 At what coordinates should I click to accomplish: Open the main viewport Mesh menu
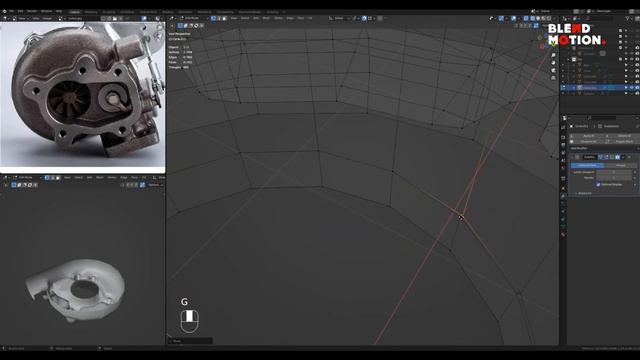(266, 18)
